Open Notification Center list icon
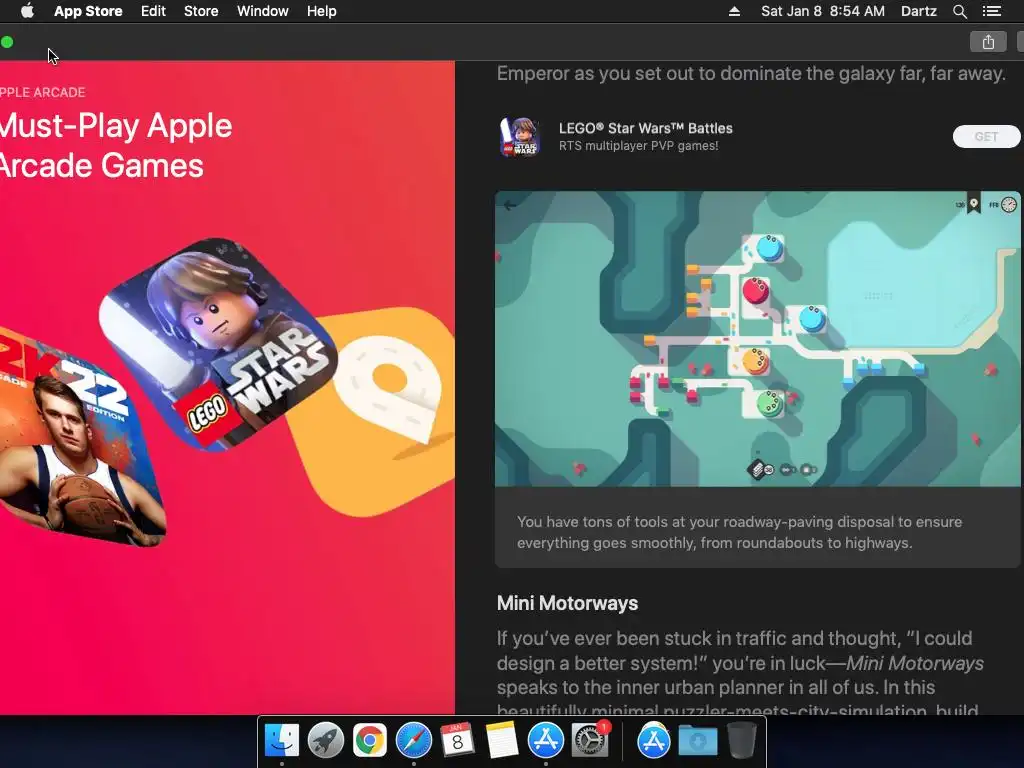1024x768 pixels. tap(991, 11)
